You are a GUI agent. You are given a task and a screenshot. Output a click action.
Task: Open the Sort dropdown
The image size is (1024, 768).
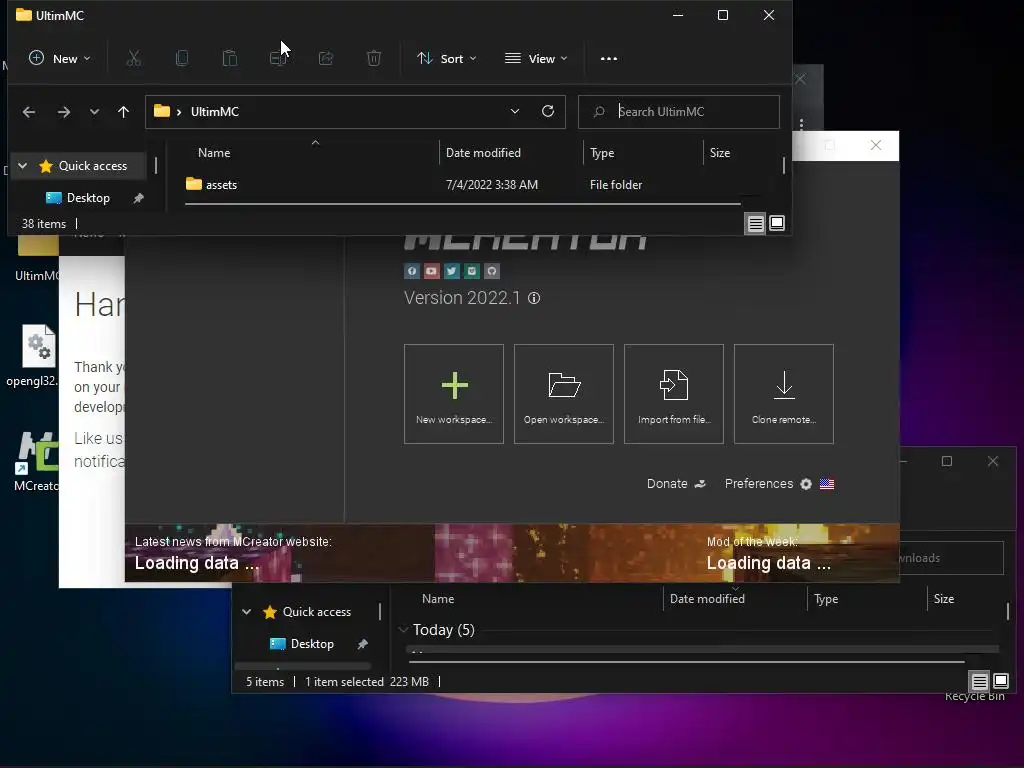click(x=447, y=59)
